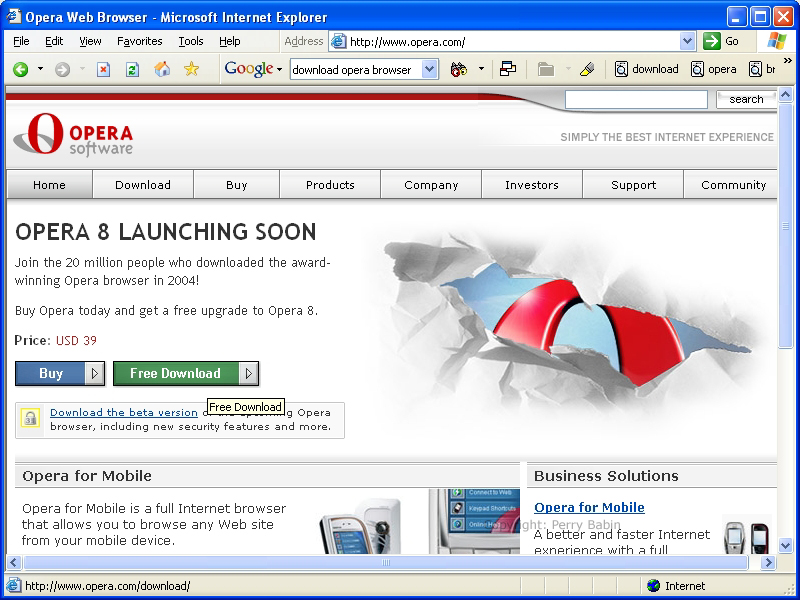Click the Google toolbar search text box
The height and width of the screenshot is (600, 800).
point(357,69)
